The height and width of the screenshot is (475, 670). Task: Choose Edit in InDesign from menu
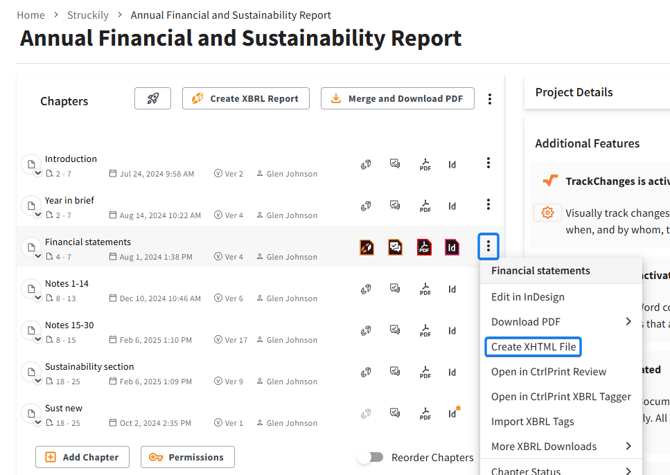coord(527,297)
